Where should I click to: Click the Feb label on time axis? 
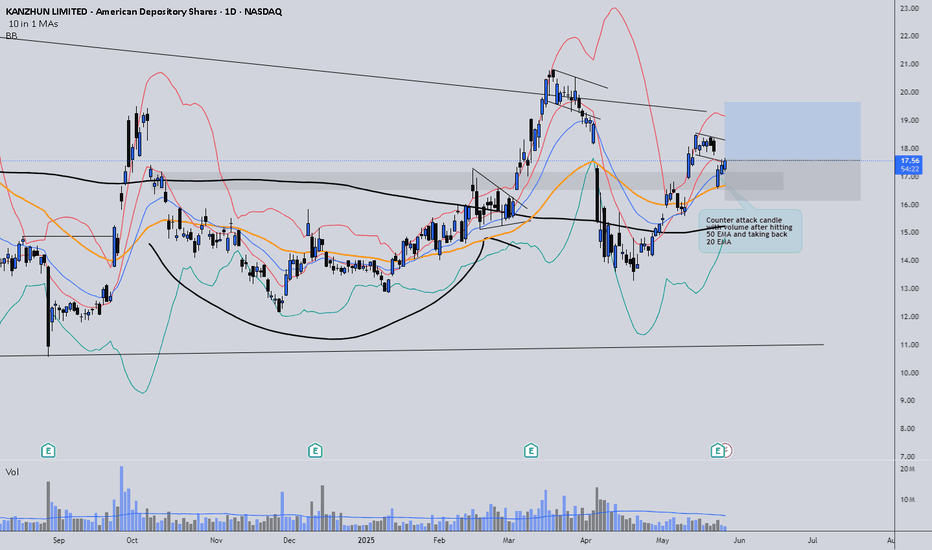point(439,540)
